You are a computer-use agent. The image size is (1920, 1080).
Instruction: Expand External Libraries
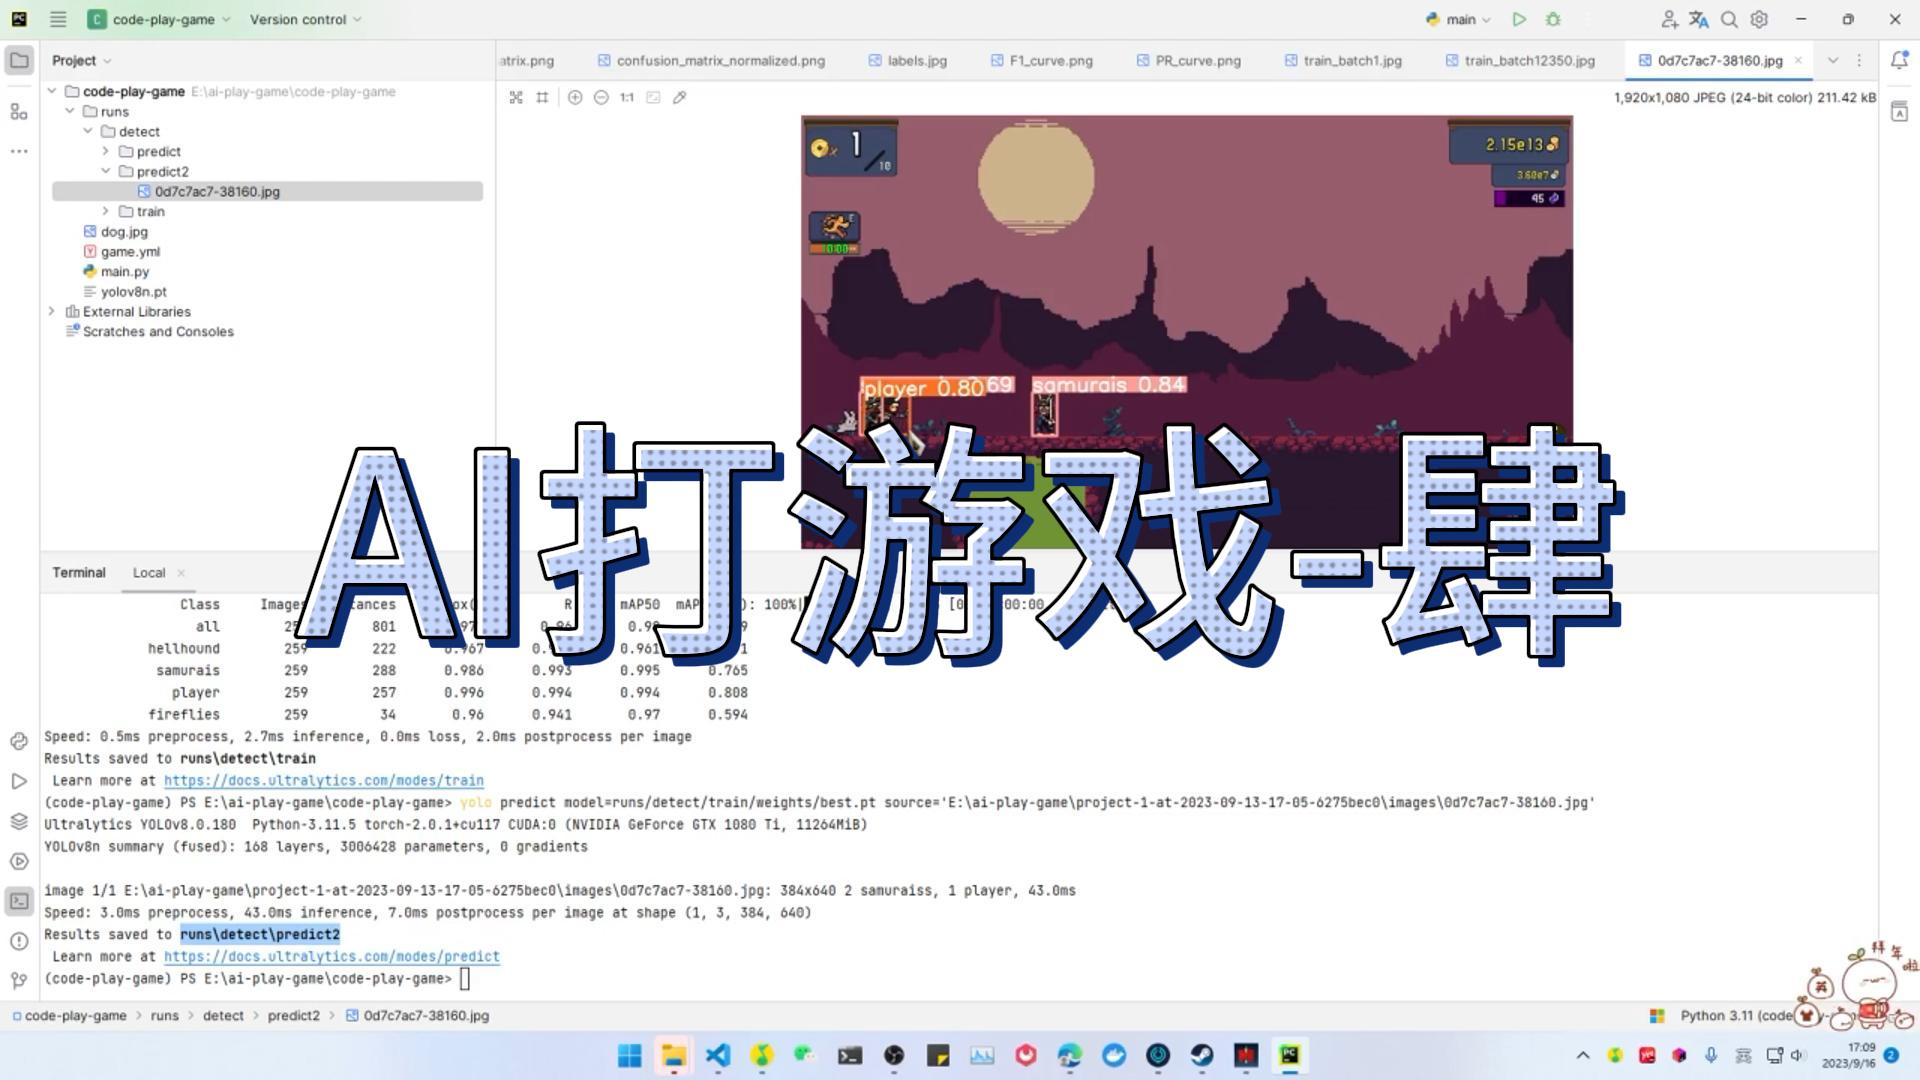(52, 311)
